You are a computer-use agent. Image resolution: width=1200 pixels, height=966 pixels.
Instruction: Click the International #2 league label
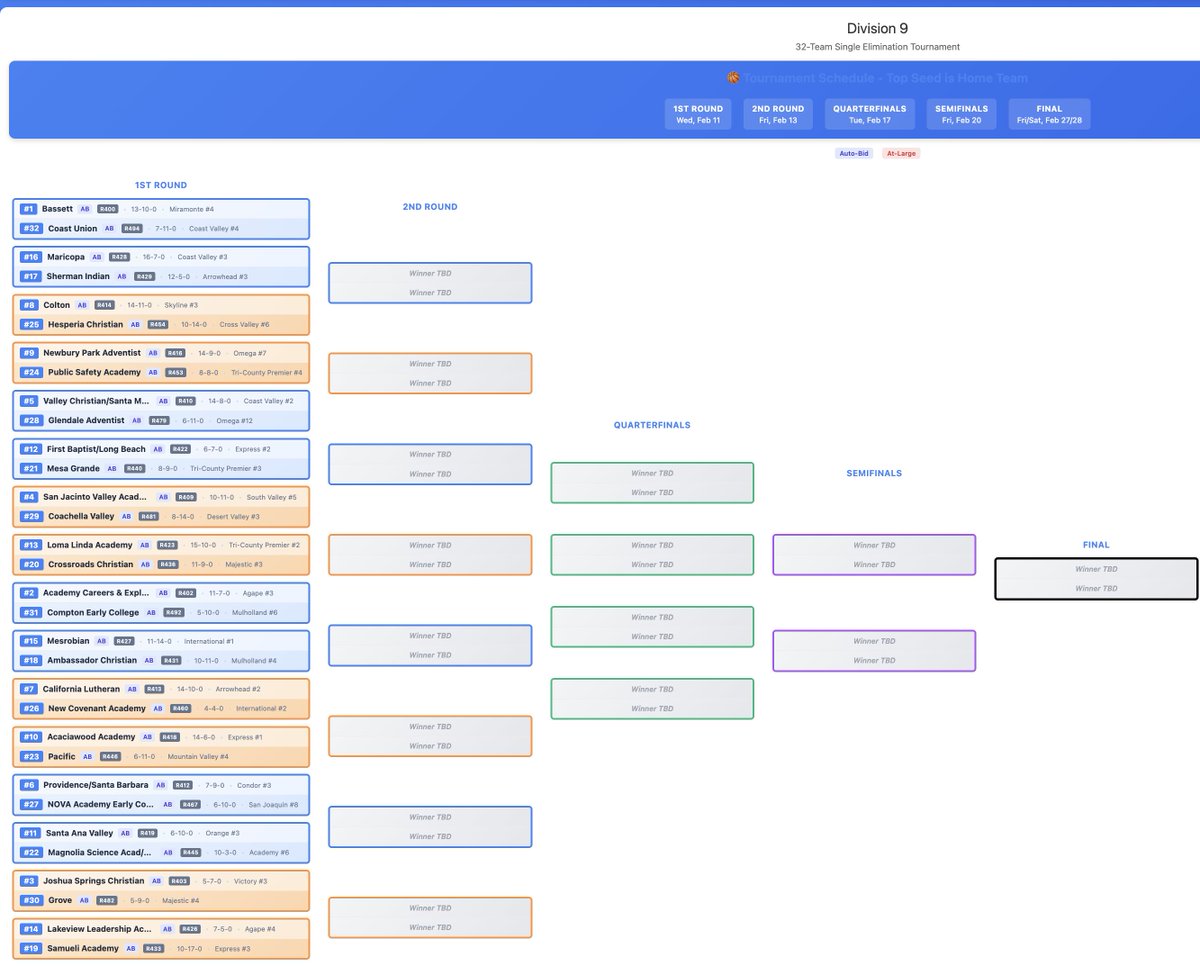261,708
